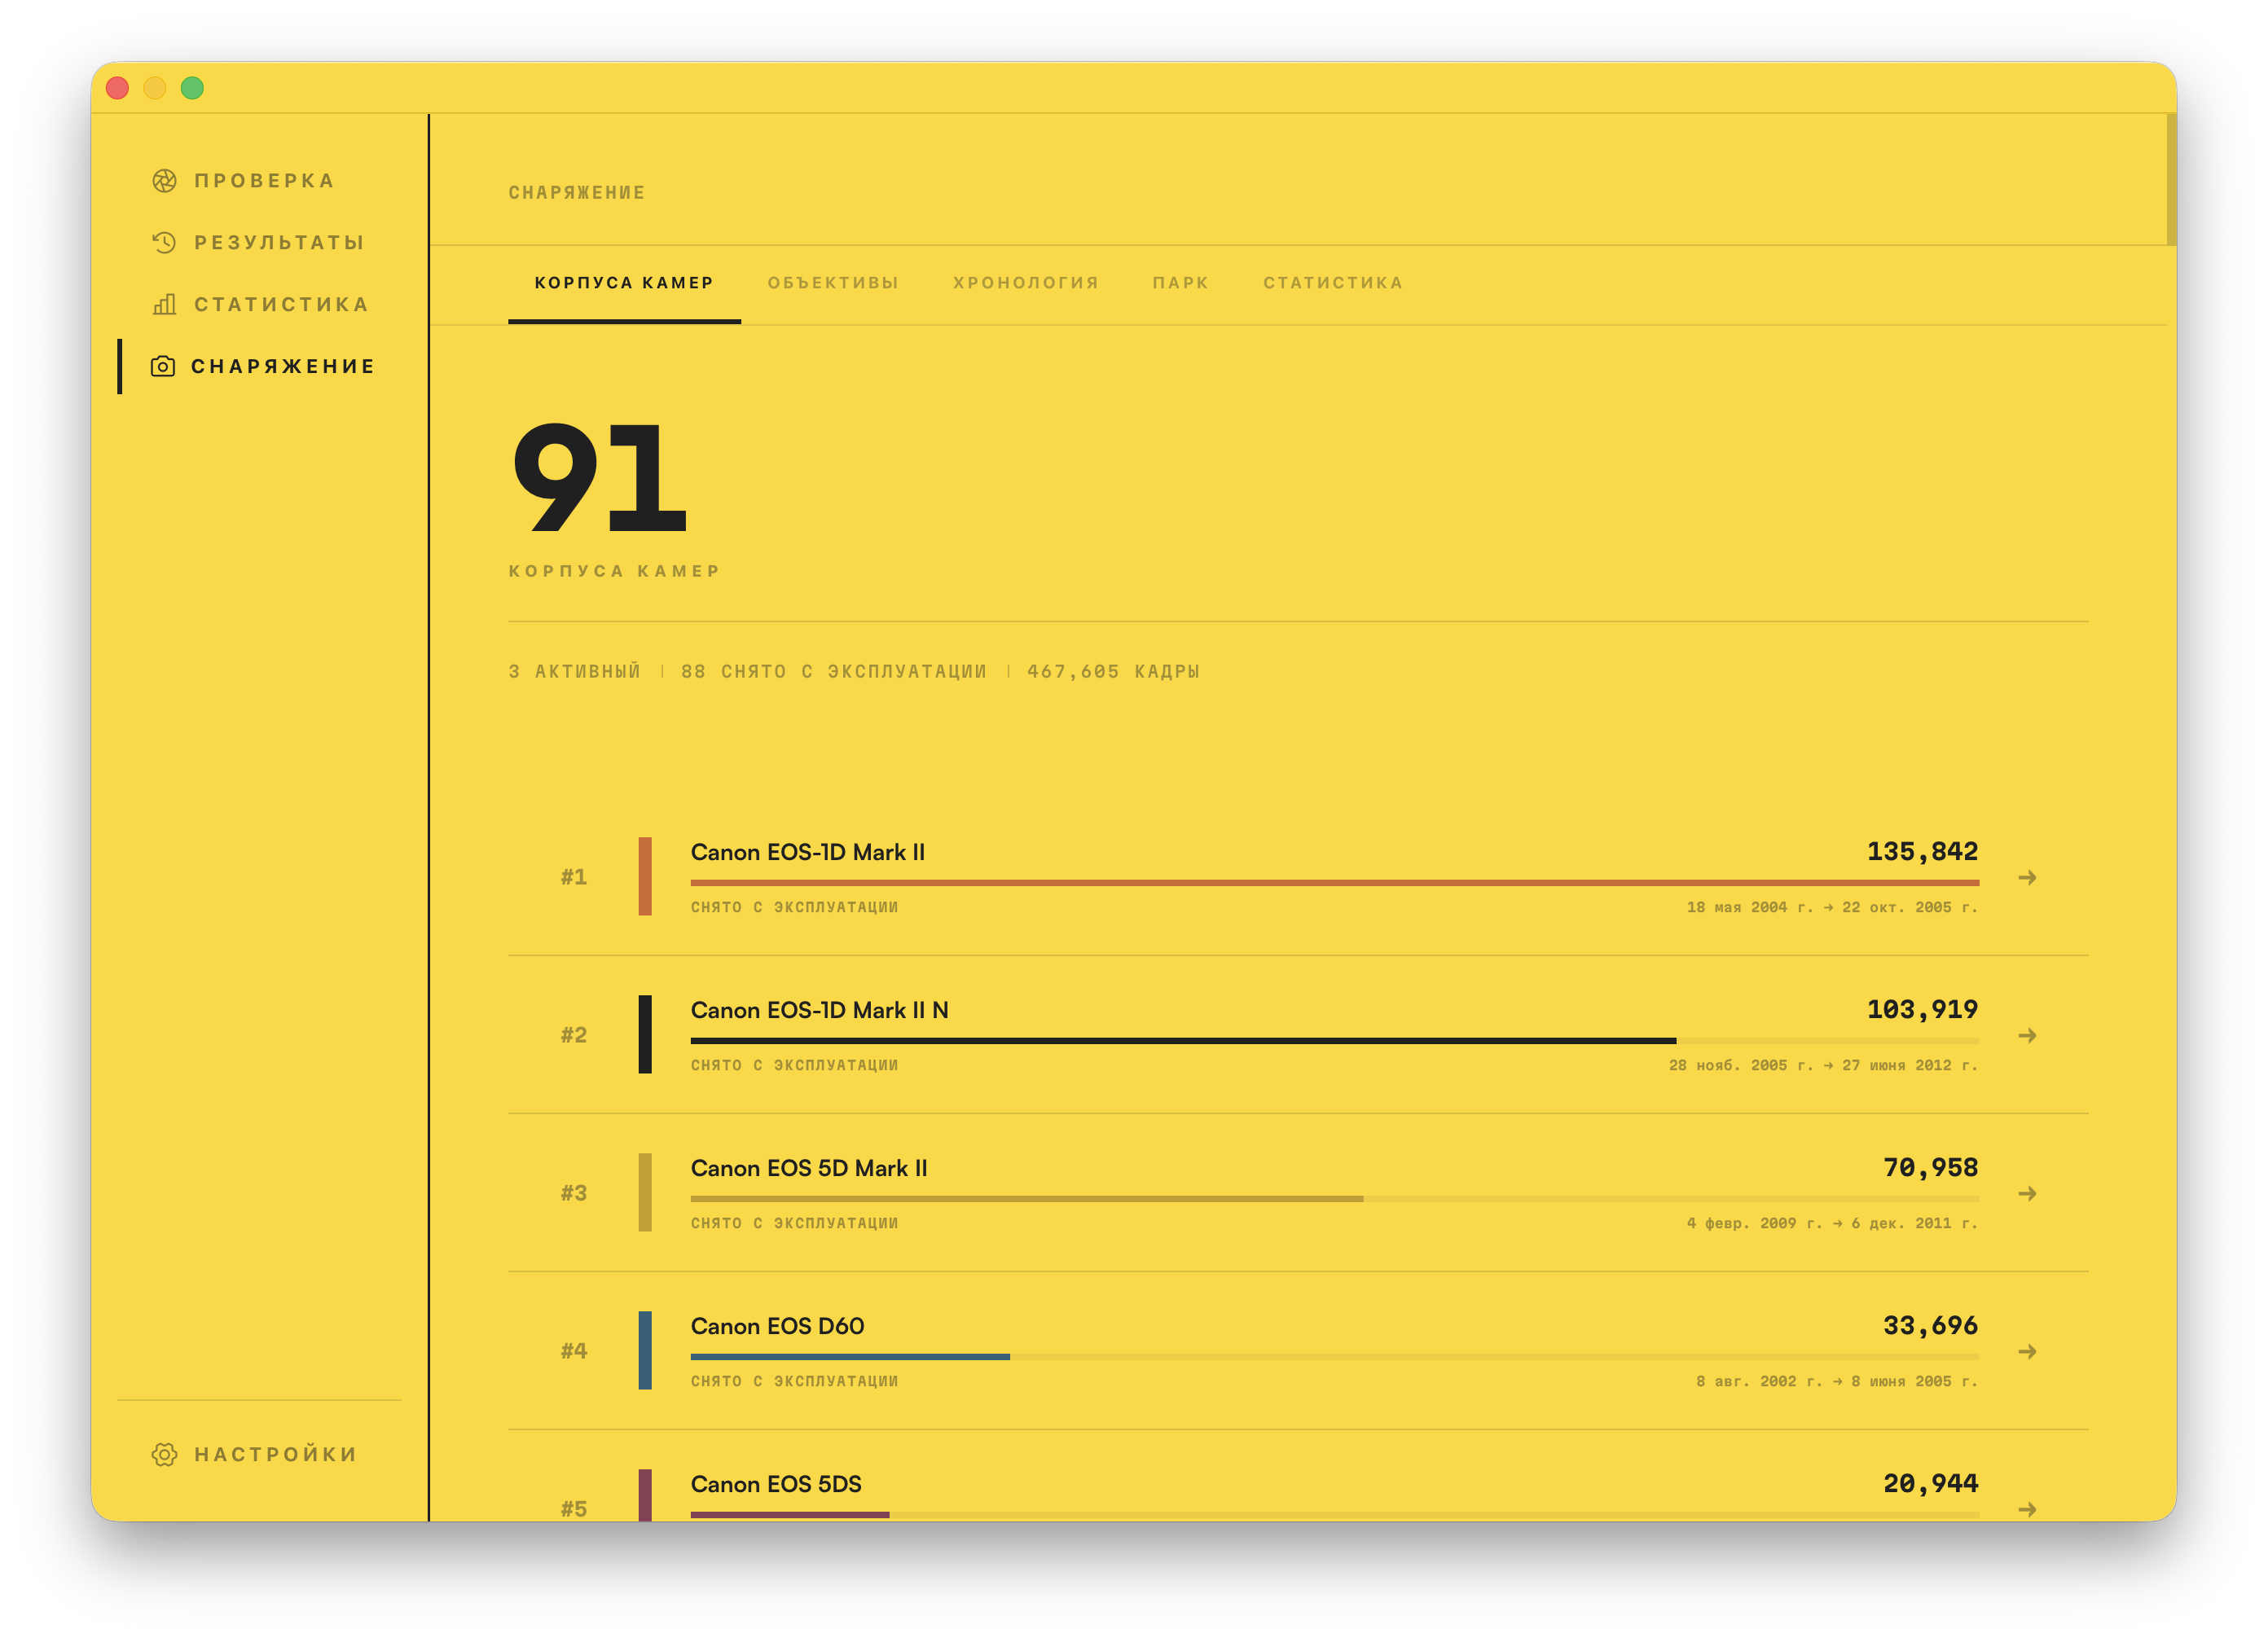Open Canon EOS-1D Mark II details arrow
The image size is (2268, 1642).
point(2027,877)
